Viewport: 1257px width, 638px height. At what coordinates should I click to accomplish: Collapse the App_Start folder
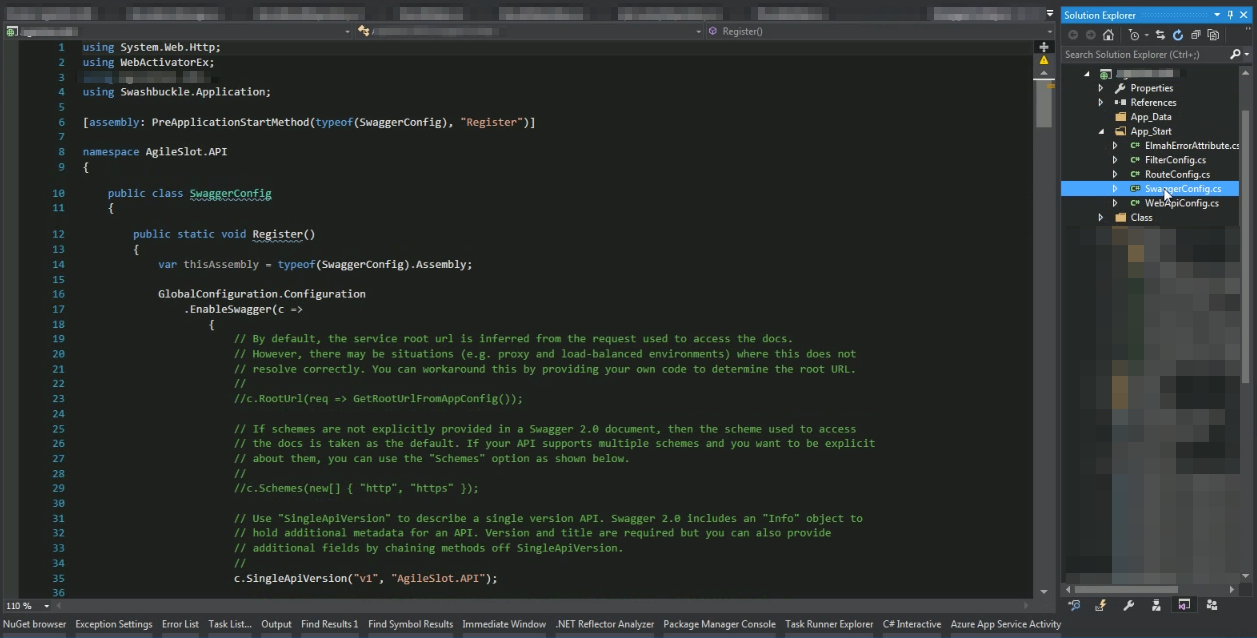click(x=1101, y=131)
